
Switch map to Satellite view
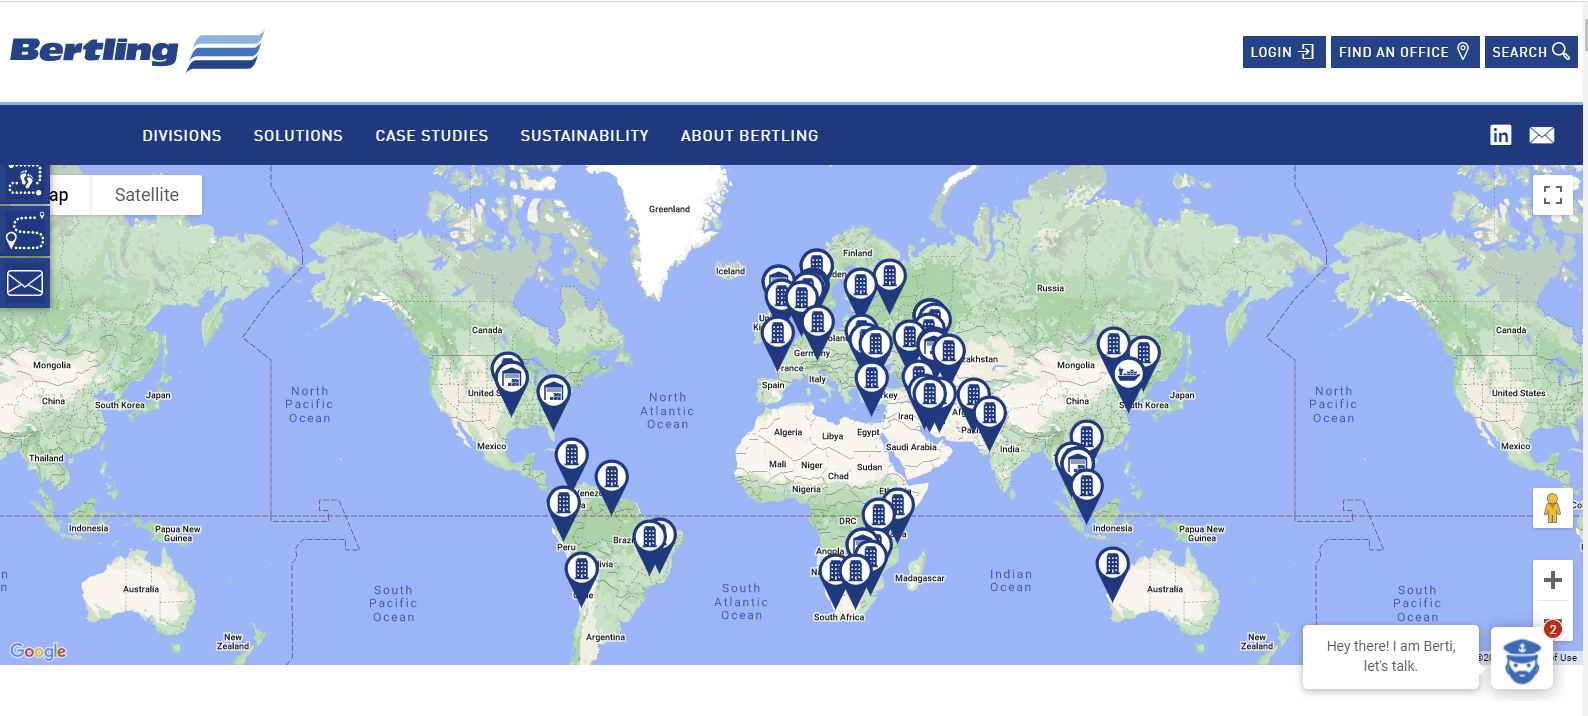(147, 195)
